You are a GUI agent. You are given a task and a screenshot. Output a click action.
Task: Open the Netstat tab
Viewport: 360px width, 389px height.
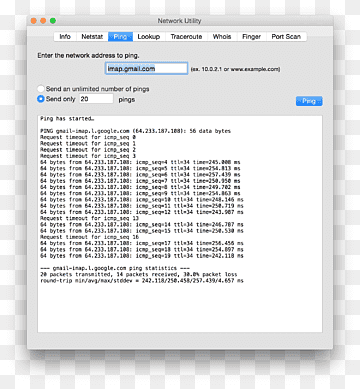click(92, 37)
